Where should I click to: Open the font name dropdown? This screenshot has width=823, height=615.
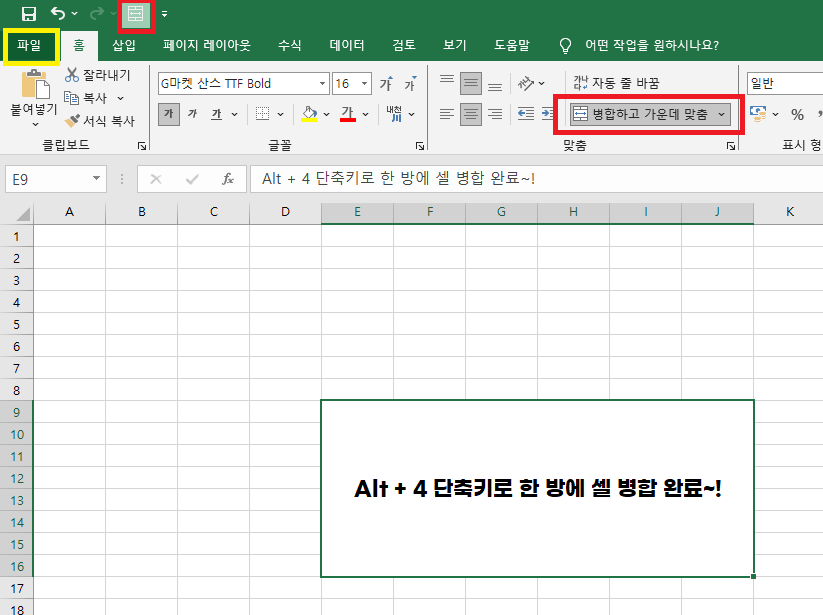(x=322, y=83)
